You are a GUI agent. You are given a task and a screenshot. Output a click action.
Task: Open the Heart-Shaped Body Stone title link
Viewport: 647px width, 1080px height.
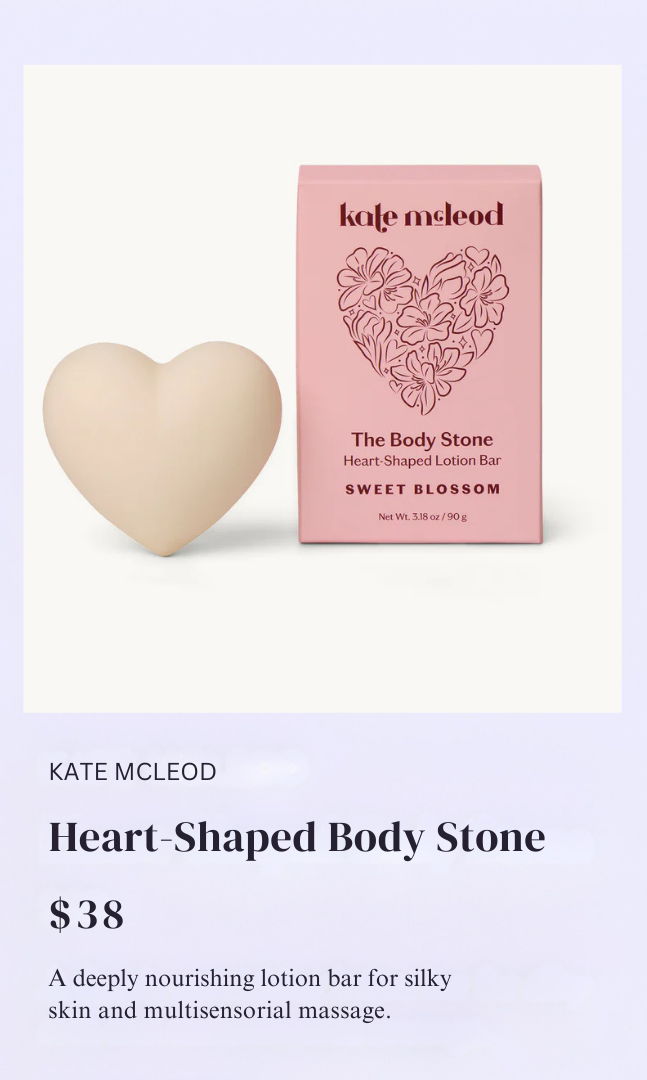[x=297, y=838]
